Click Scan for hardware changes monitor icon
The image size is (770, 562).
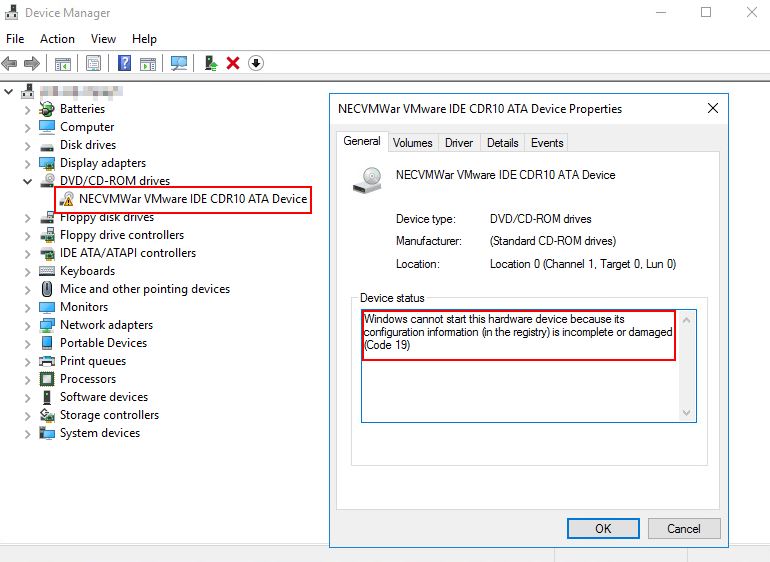click(179, 63)
